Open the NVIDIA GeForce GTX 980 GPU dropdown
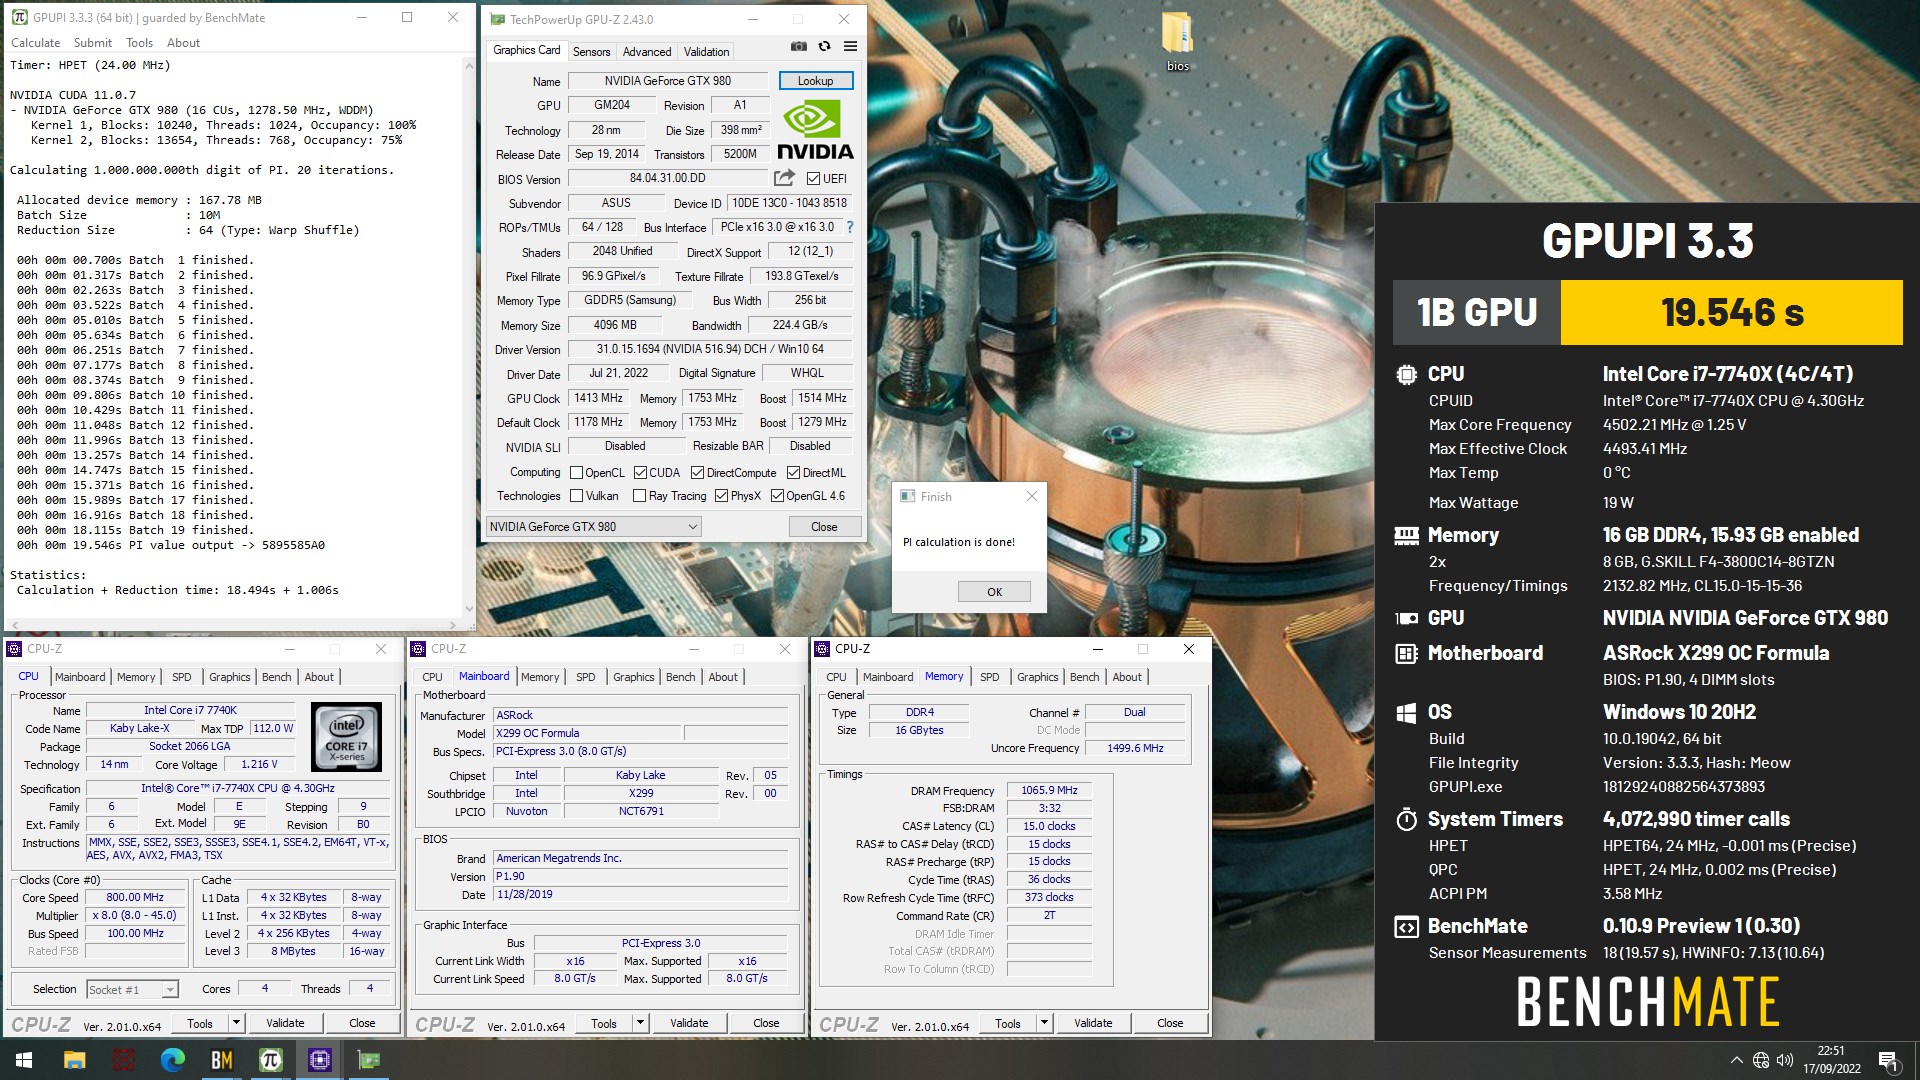Image resolution: width=1920 pixels, height=1080 pixels. 593,526
